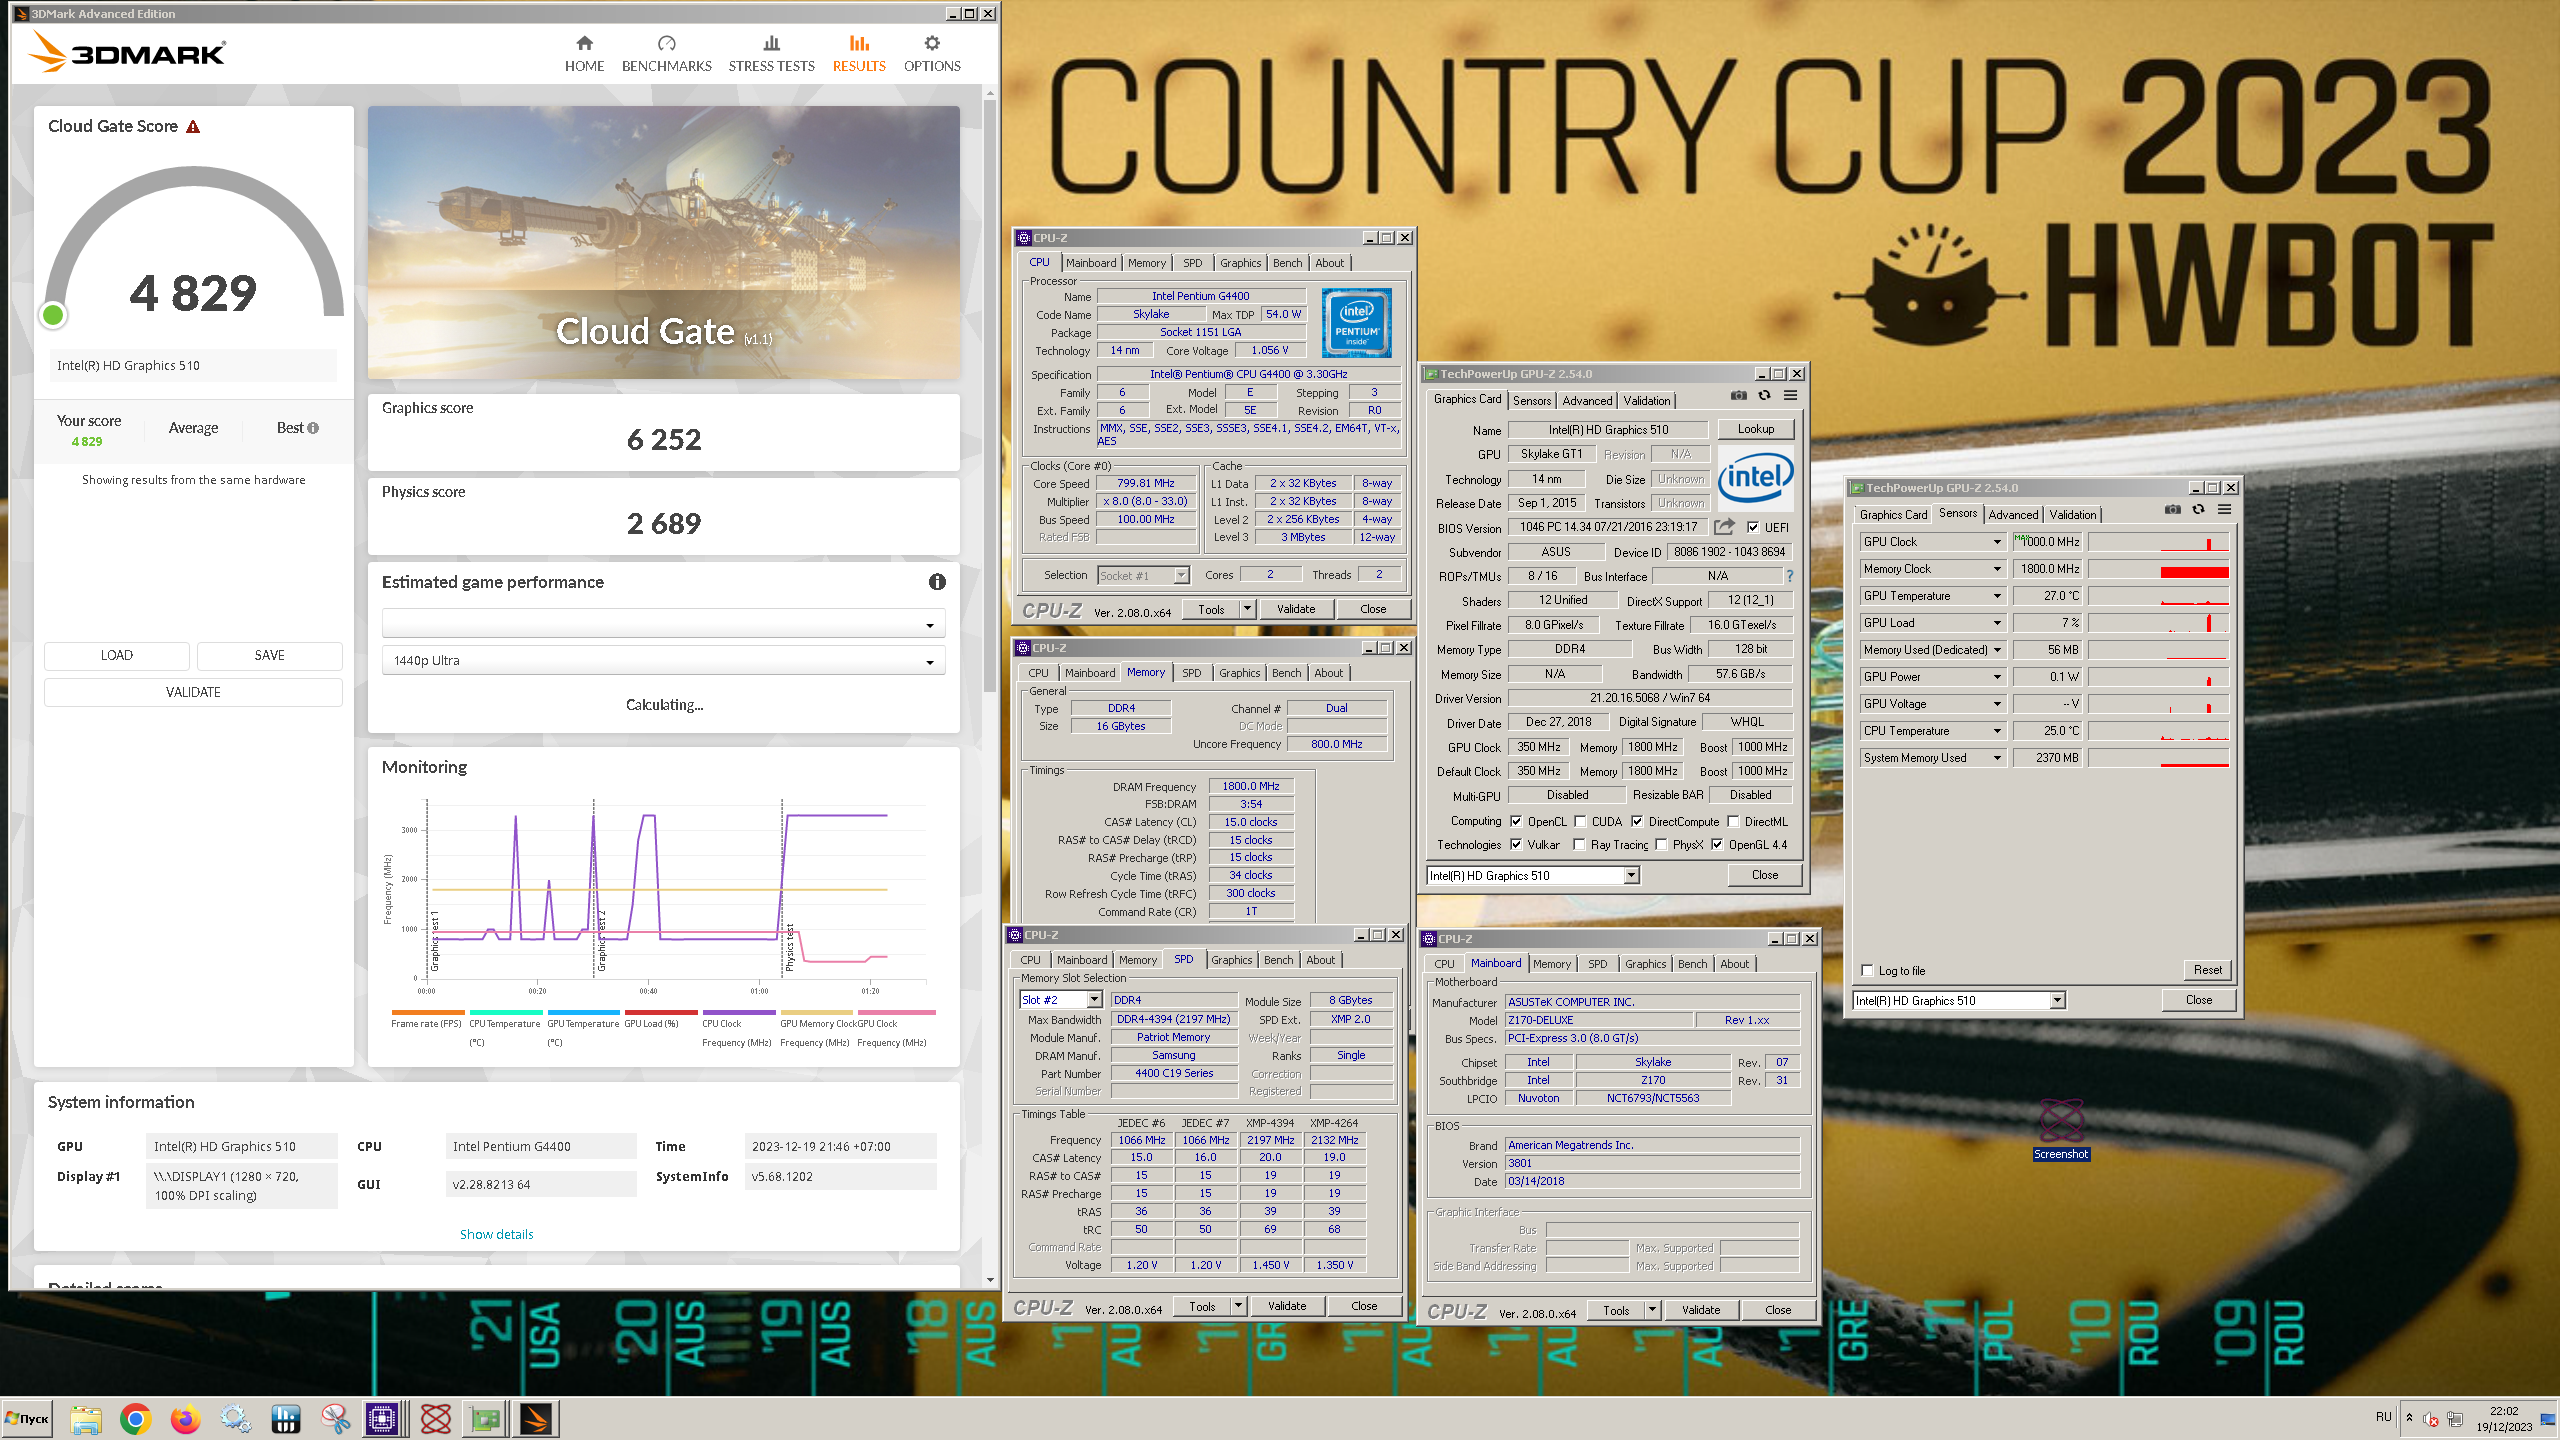Image resolution: width=2560 pixels, height=1440 pixels.
Task: Click the BIOS share/export icon in GPU-Z
Action: pos(1724,527)
